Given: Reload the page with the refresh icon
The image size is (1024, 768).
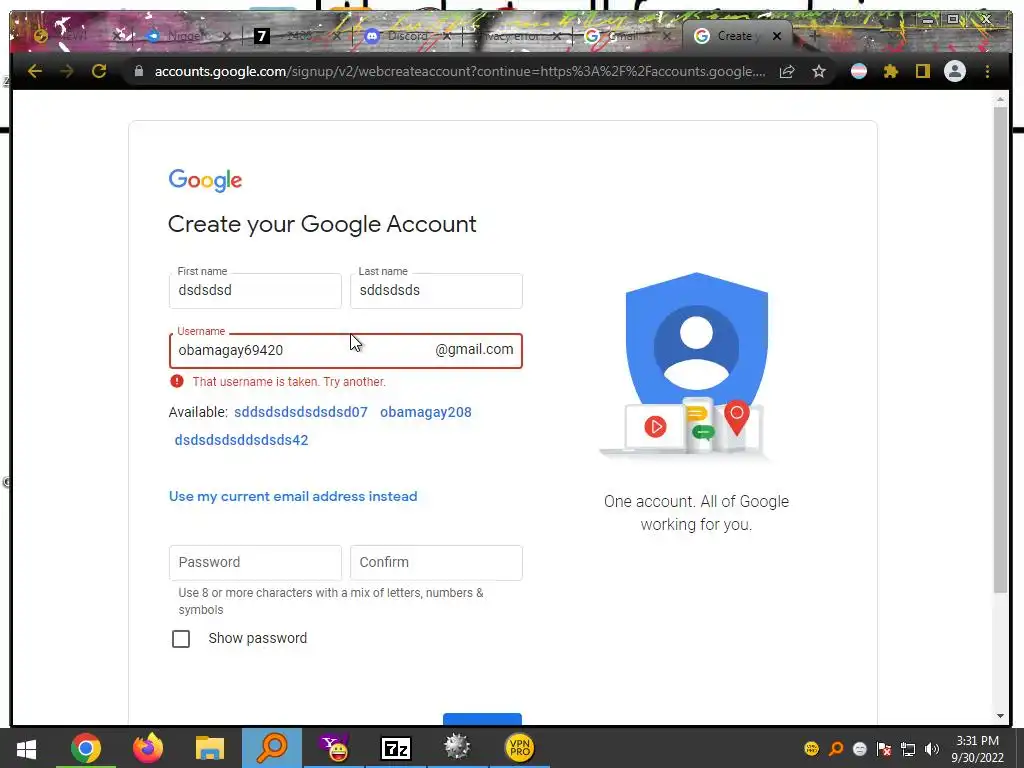Looking at the screenshot, I should tap(99, 71).
